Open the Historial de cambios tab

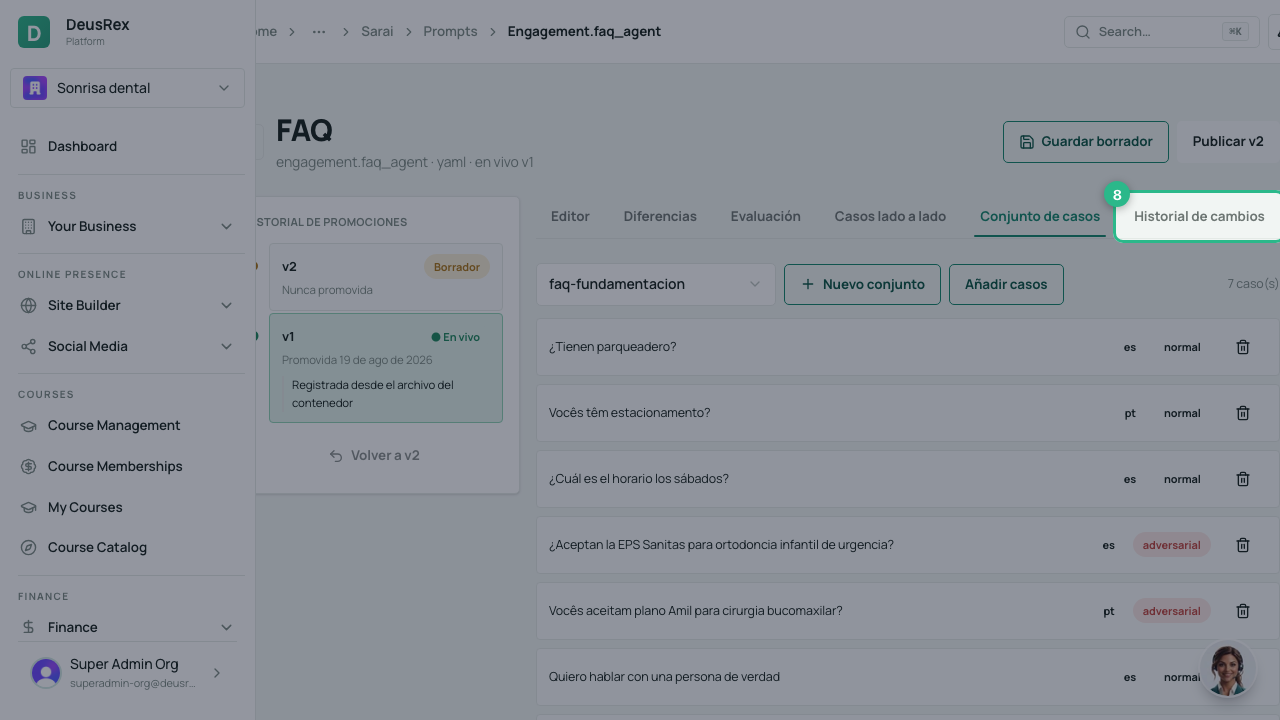[1199, 216]
